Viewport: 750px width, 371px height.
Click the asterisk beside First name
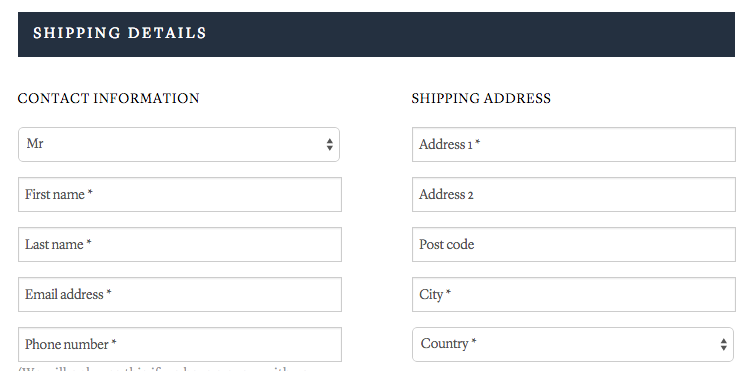[90, 192]
